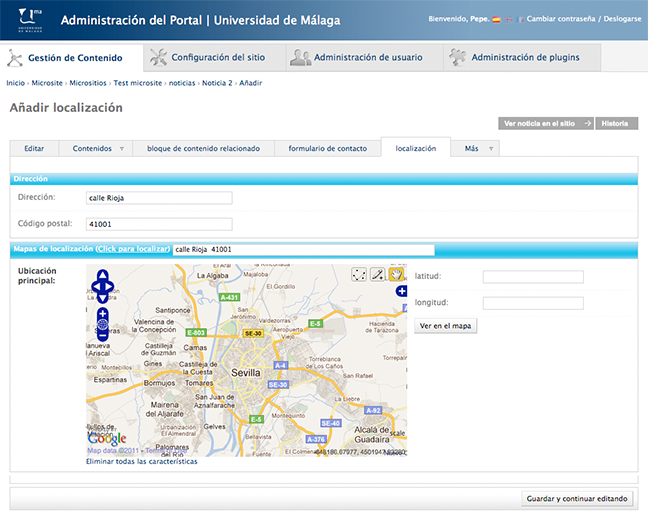Image resolution: width=648 pixels, height=532 pixels.
Task: Pan the map left with the arrow
Action: [x=96, y=286]
